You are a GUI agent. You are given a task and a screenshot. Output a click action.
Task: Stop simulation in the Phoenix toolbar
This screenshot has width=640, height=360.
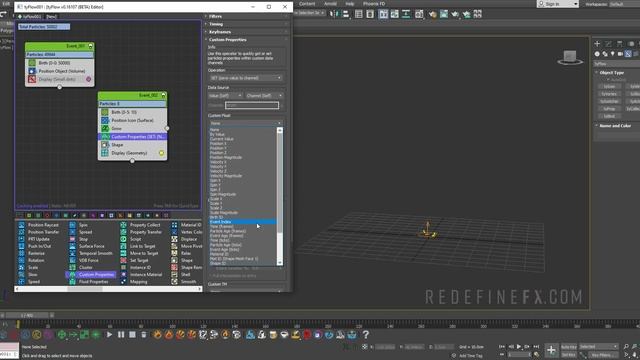[x=132, y=335]
